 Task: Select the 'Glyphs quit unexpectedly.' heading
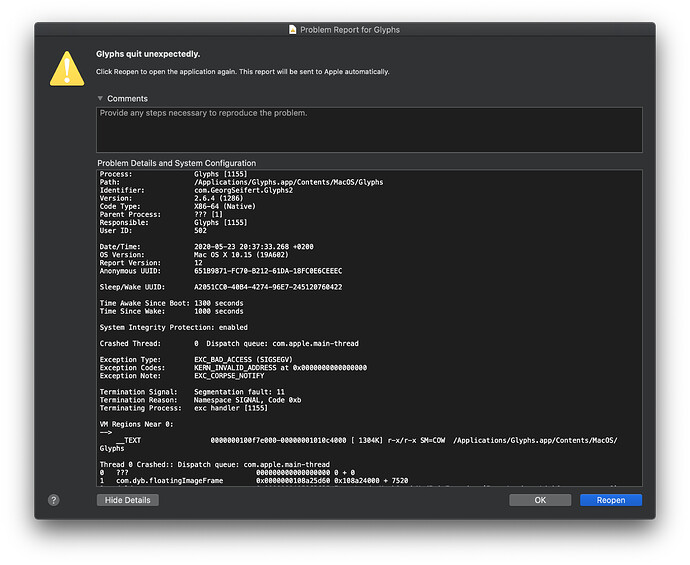pyautogui.click(x=148, y=54)
